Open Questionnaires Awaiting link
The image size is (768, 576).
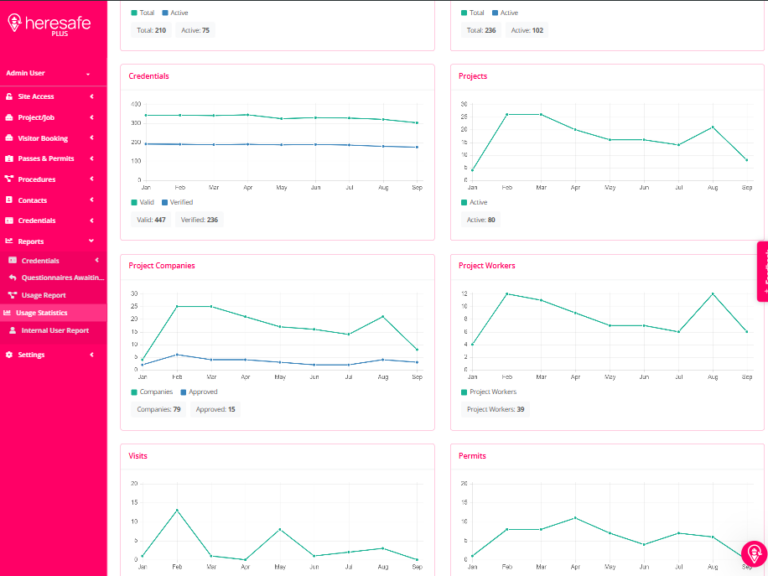pos(53,278)
